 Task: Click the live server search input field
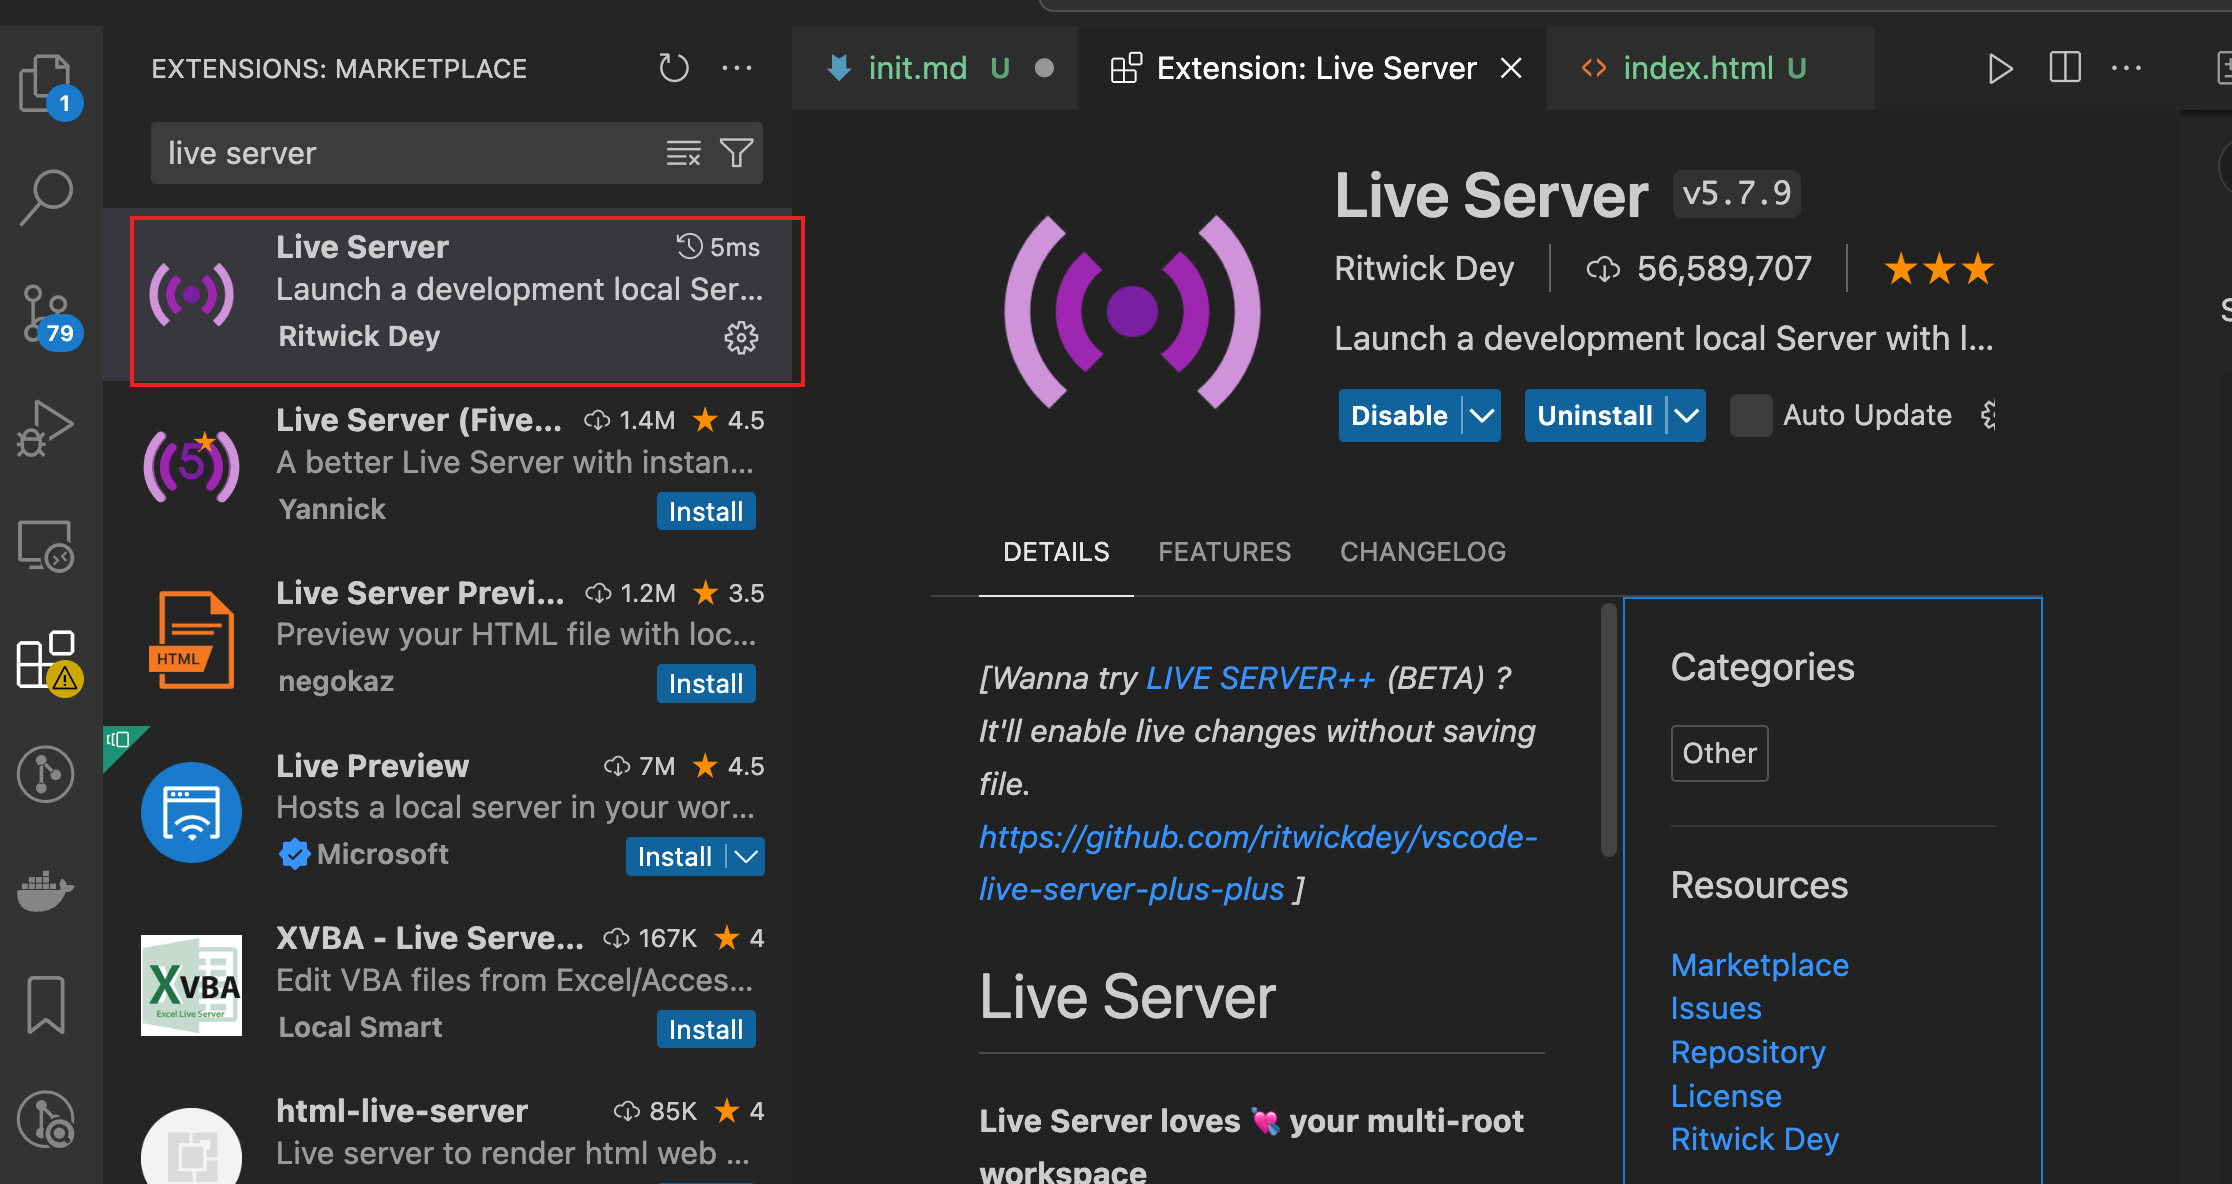tap(410, 153)
